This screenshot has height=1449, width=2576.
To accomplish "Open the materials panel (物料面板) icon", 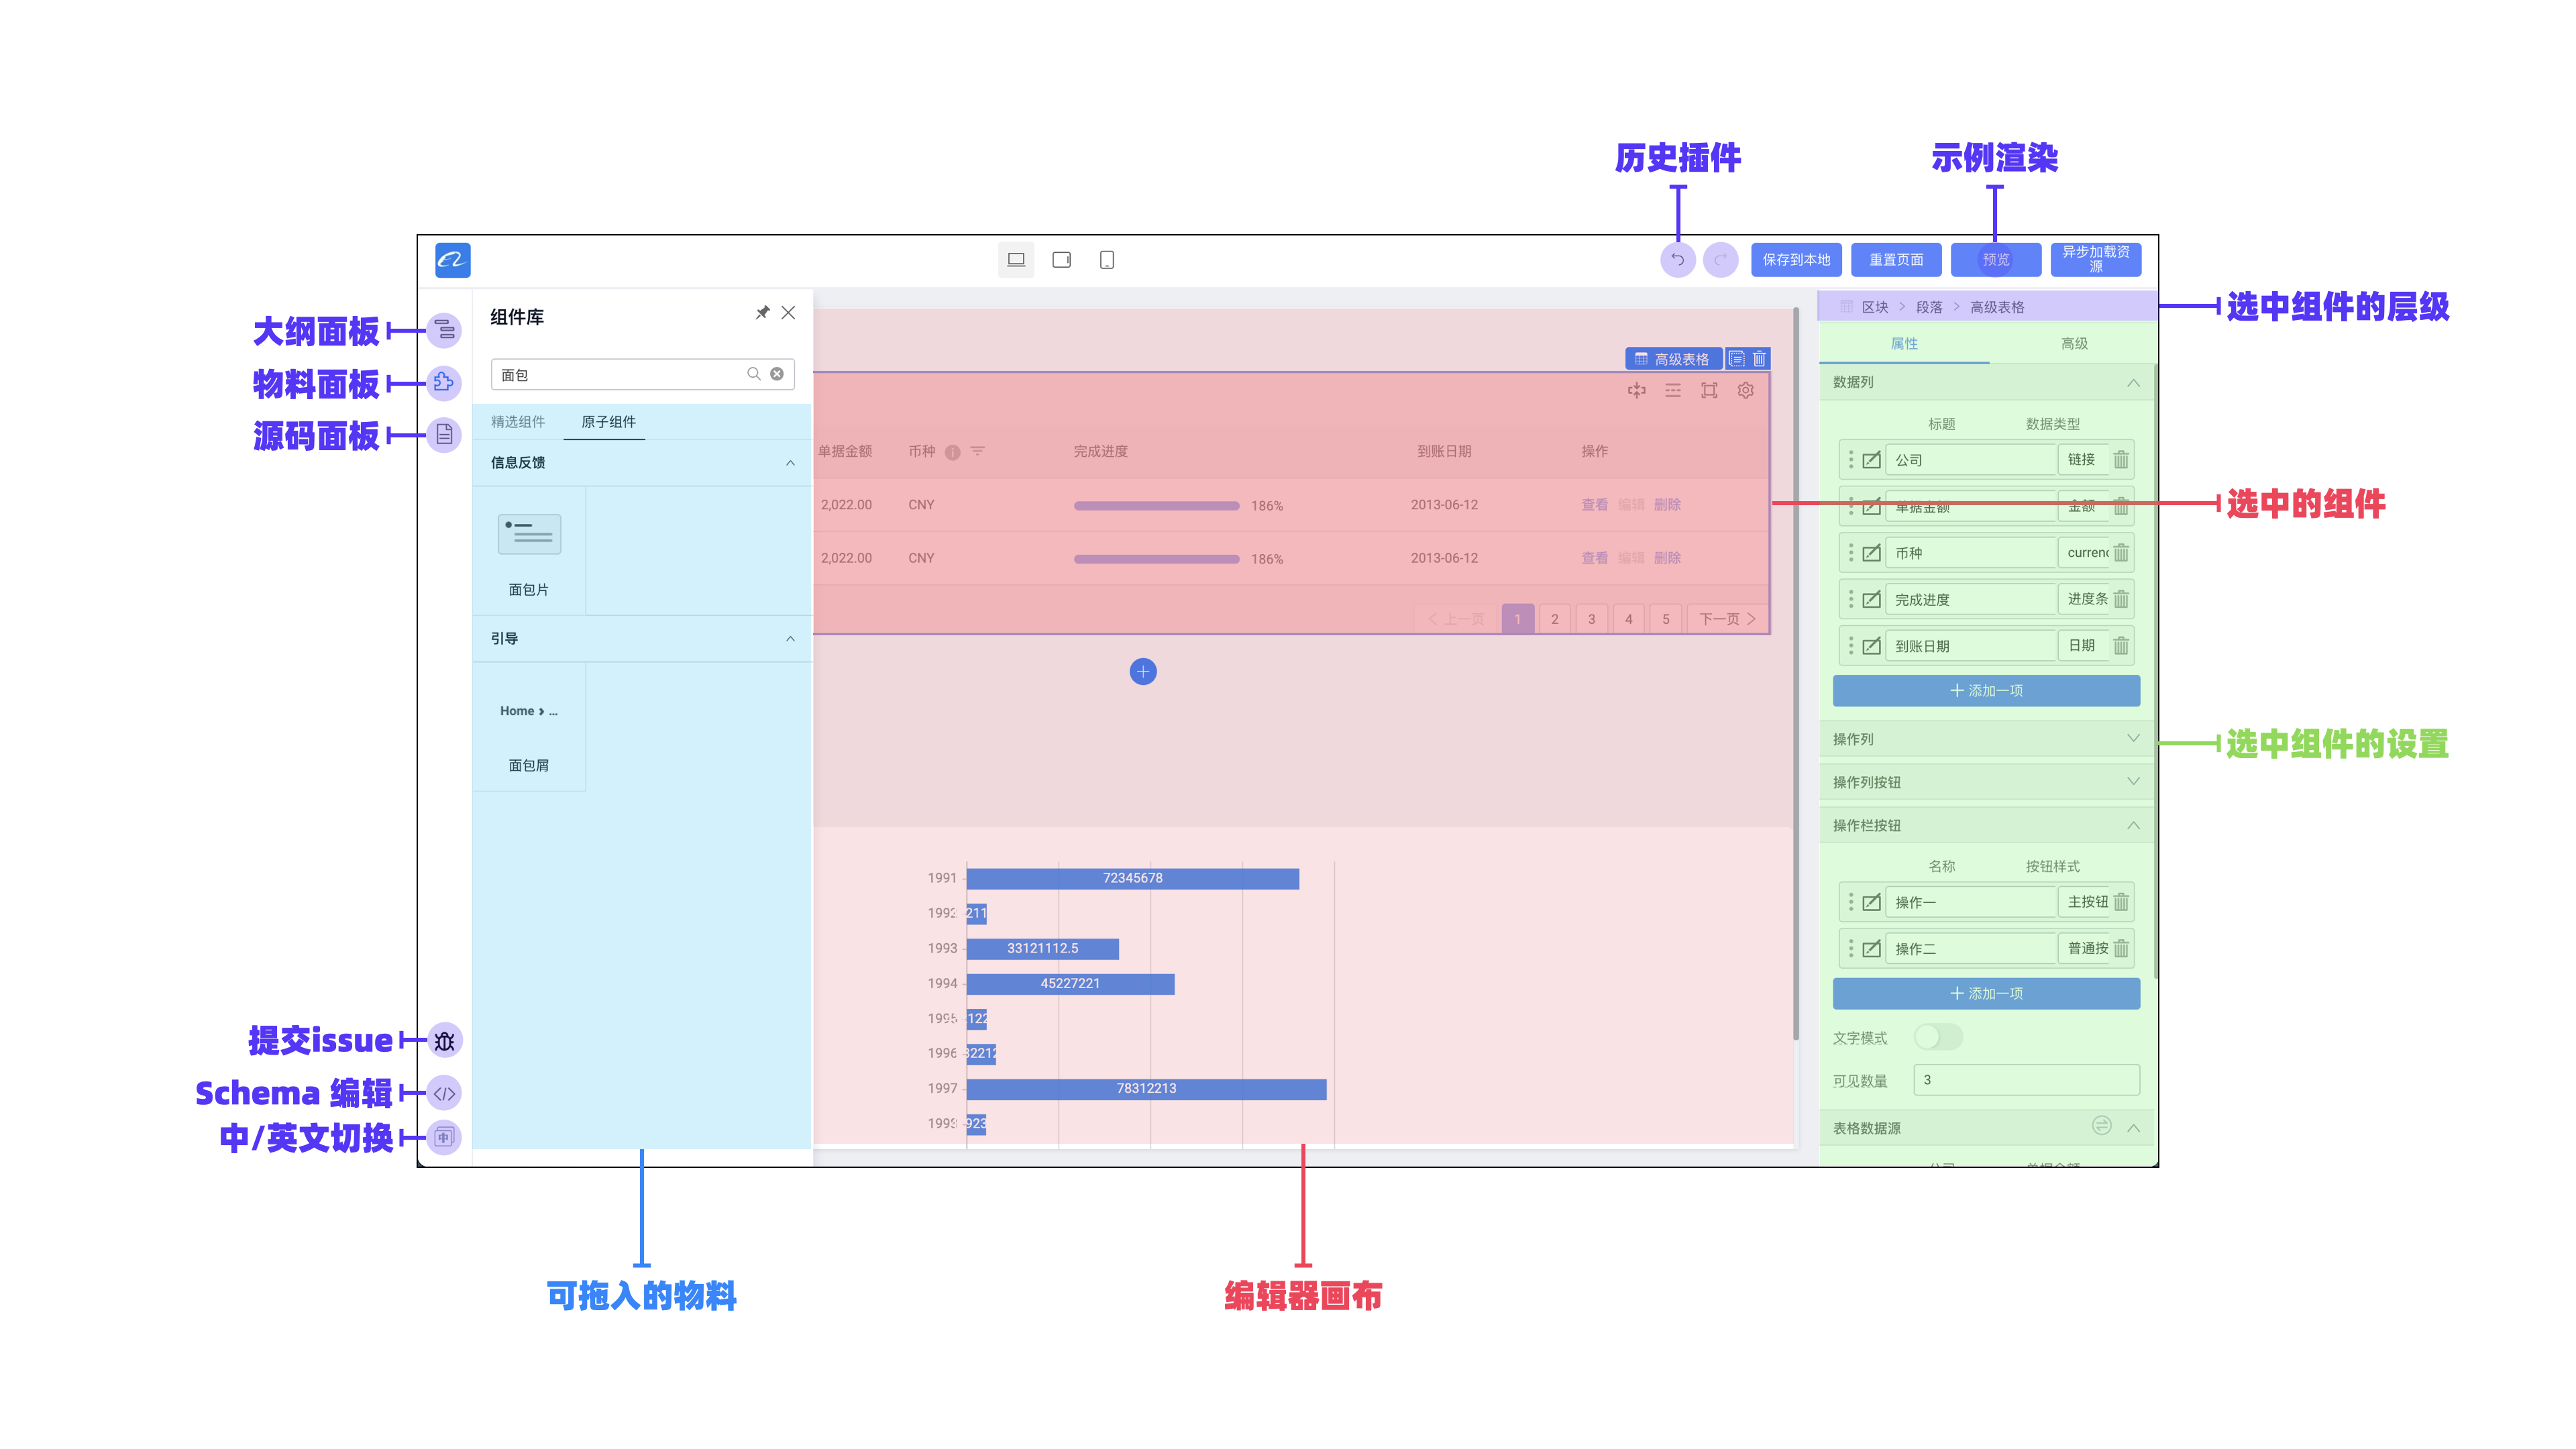I will pyautogui.click(x=444, y=384).
